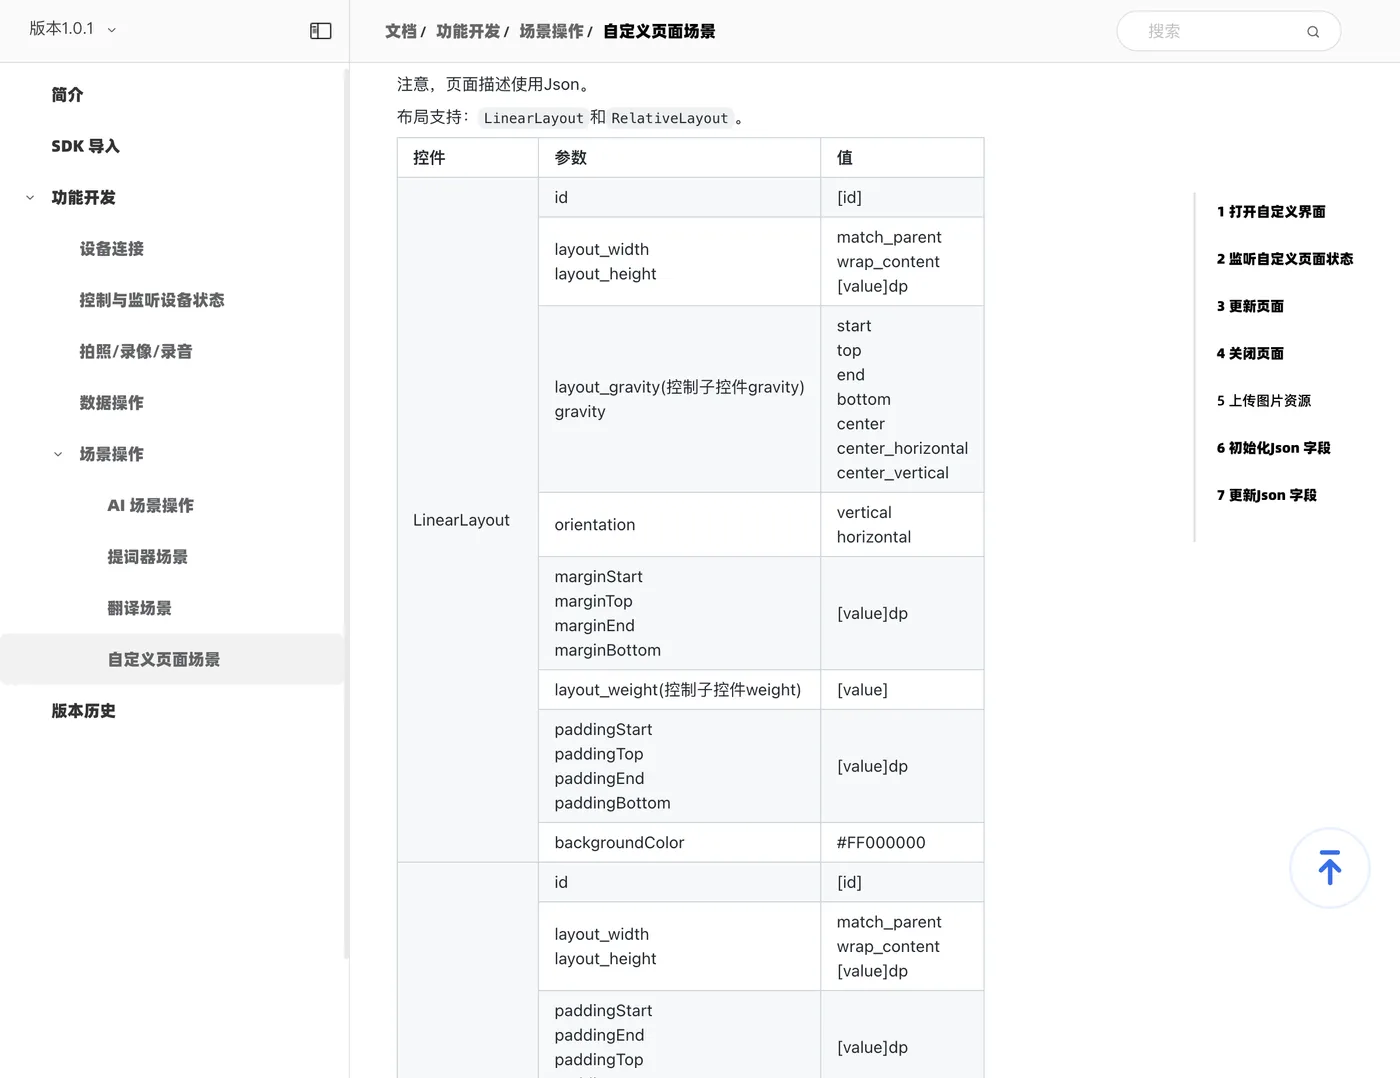Click the back-to-top arrow button
This screenshot has width=1400, height=1078.
point(1329,868)
